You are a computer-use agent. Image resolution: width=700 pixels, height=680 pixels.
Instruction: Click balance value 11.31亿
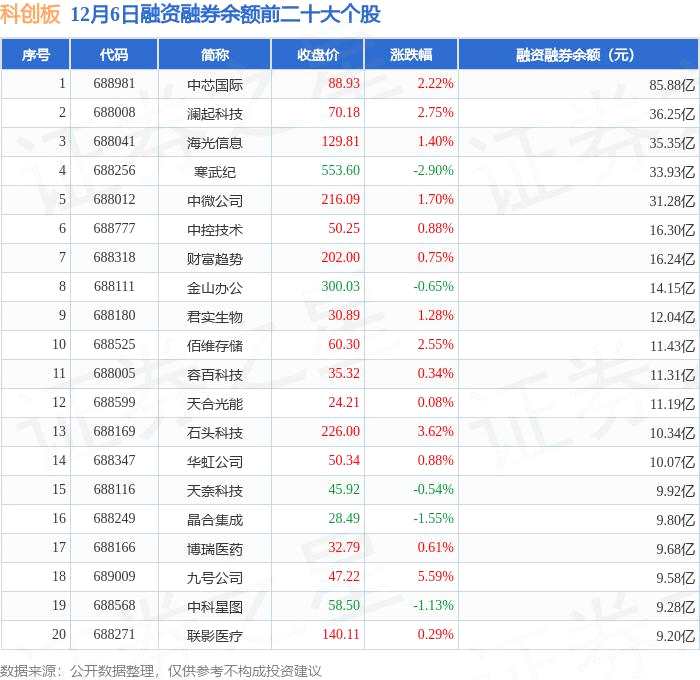(x=672, y=375)
